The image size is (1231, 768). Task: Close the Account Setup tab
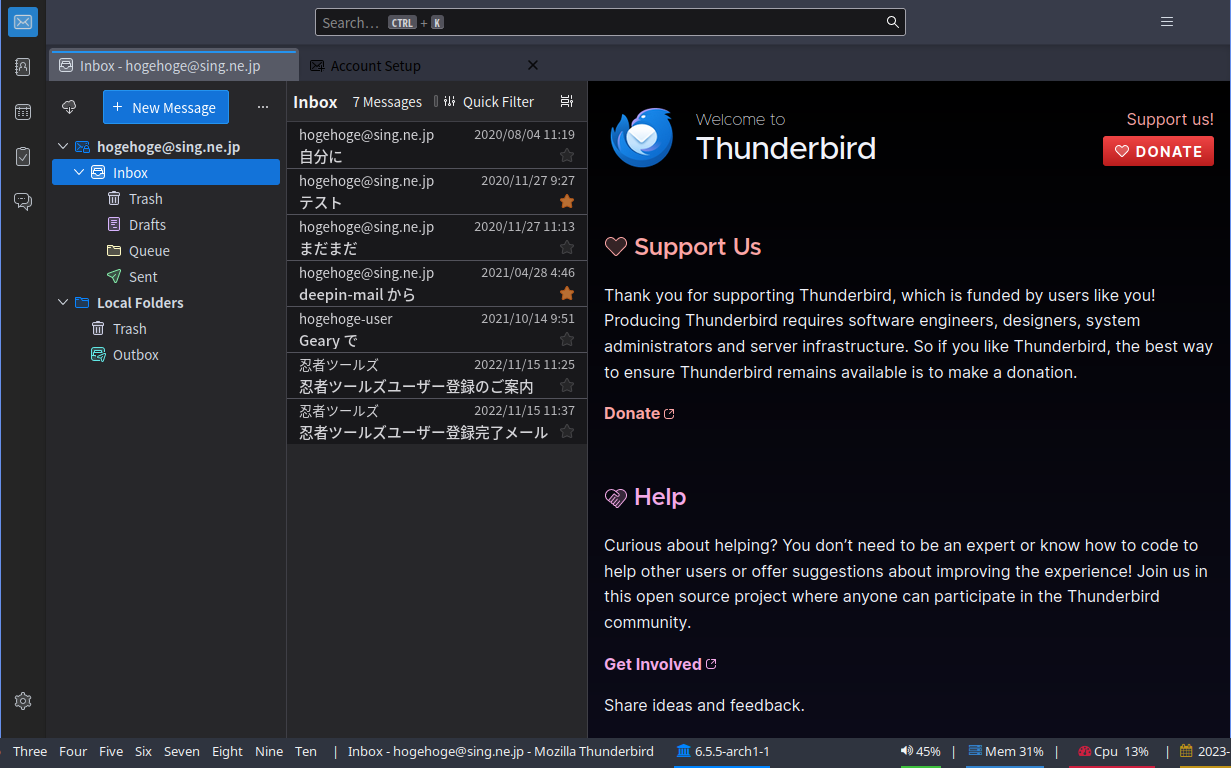pyautogui.click(x=533, y=65)
